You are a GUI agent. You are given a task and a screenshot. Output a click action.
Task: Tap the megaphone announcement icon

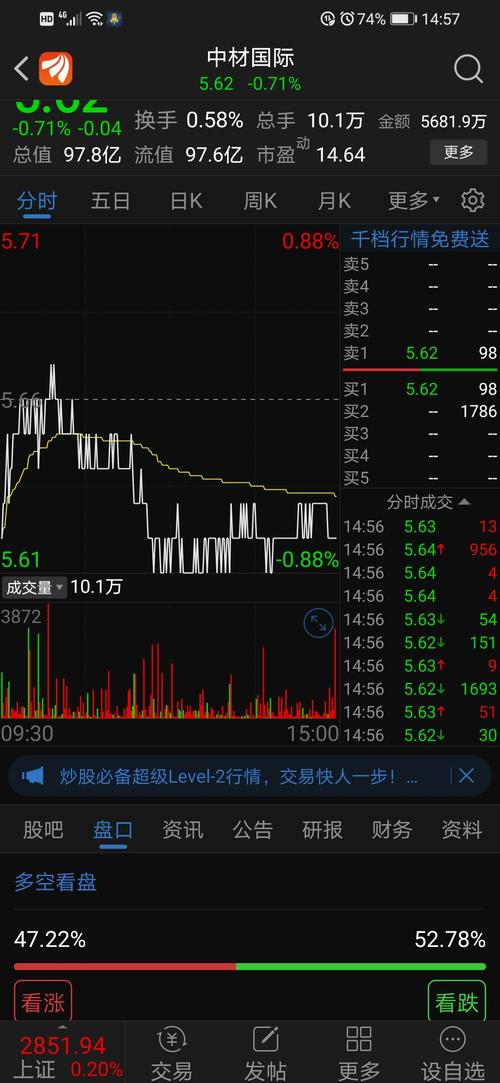[32, 776]
